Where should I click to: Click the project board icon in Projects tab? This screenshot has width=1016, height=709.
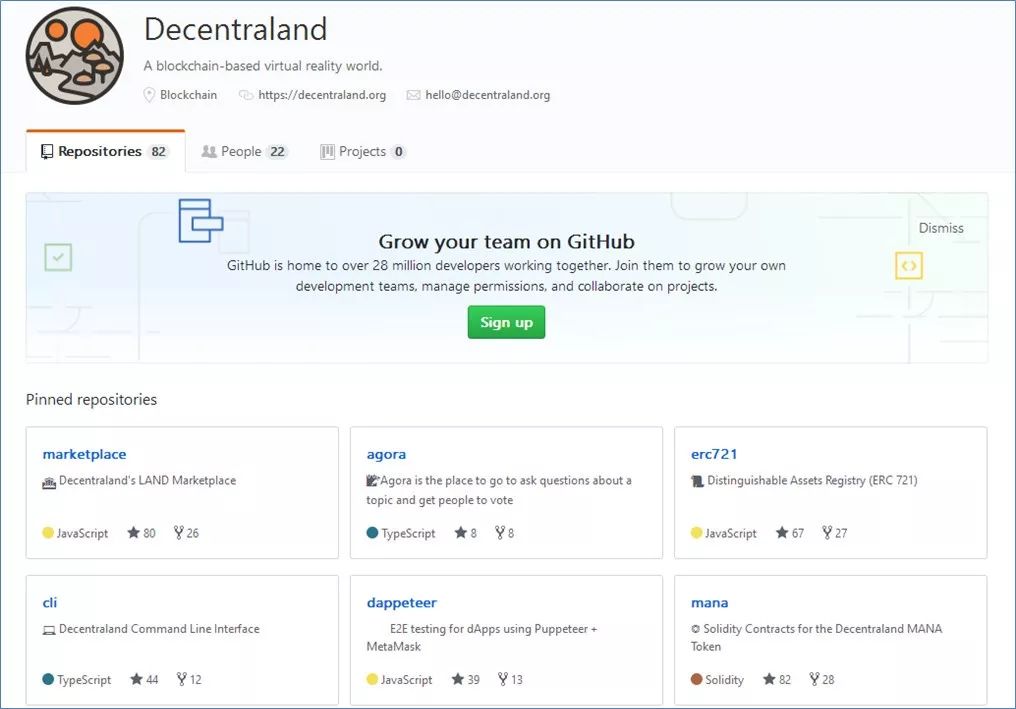pos(327,152)
